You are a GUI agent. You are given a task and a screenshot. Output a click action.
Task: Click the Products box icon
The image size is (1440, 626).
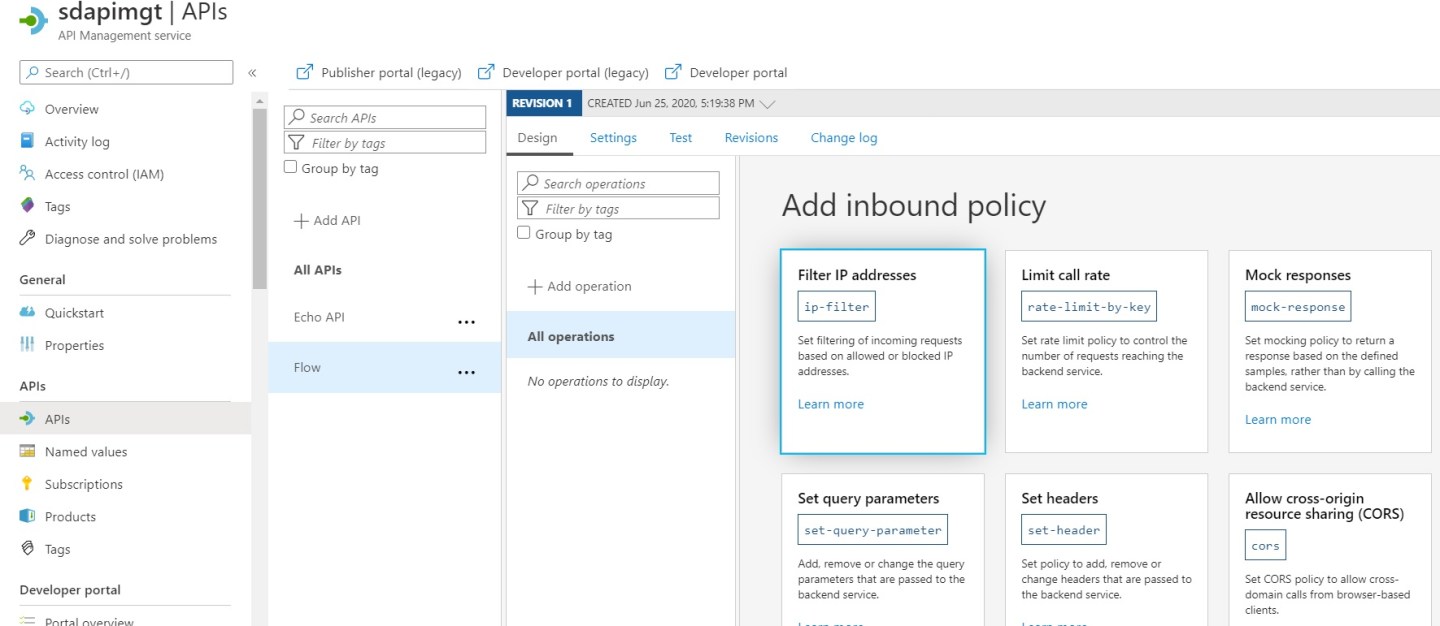27,516
